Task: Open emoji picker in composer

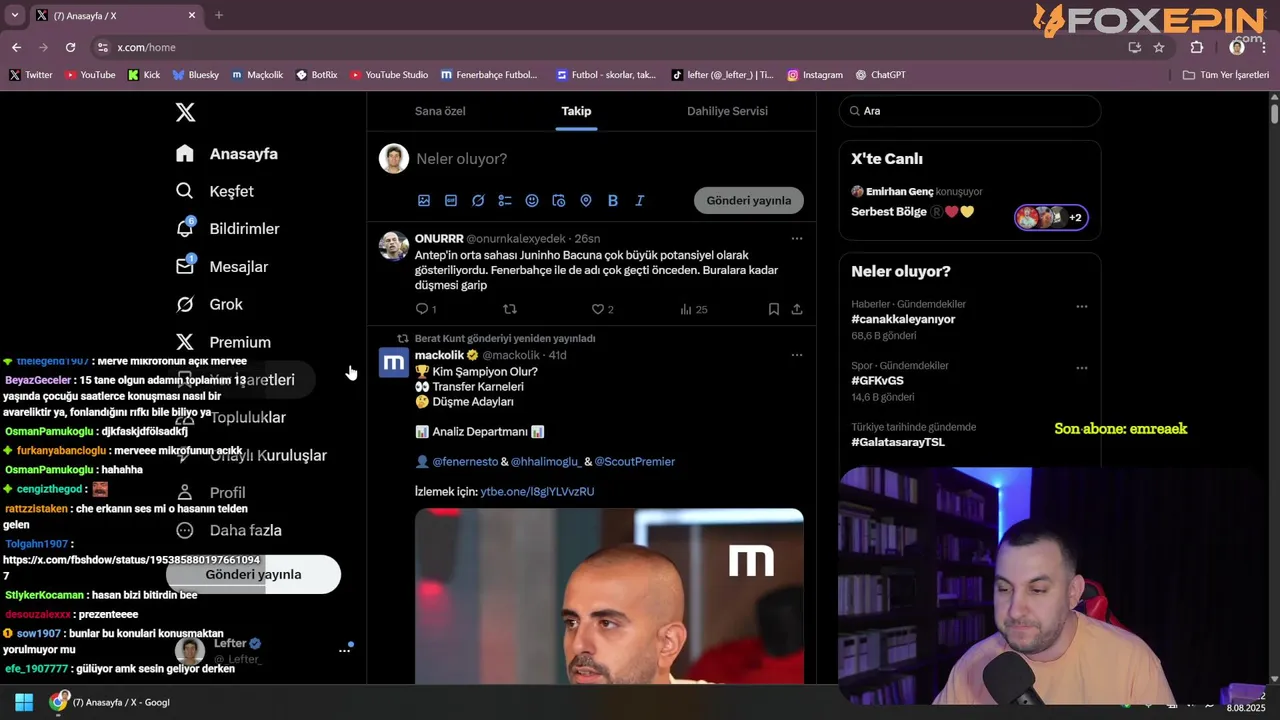Action: pos(532,201)
